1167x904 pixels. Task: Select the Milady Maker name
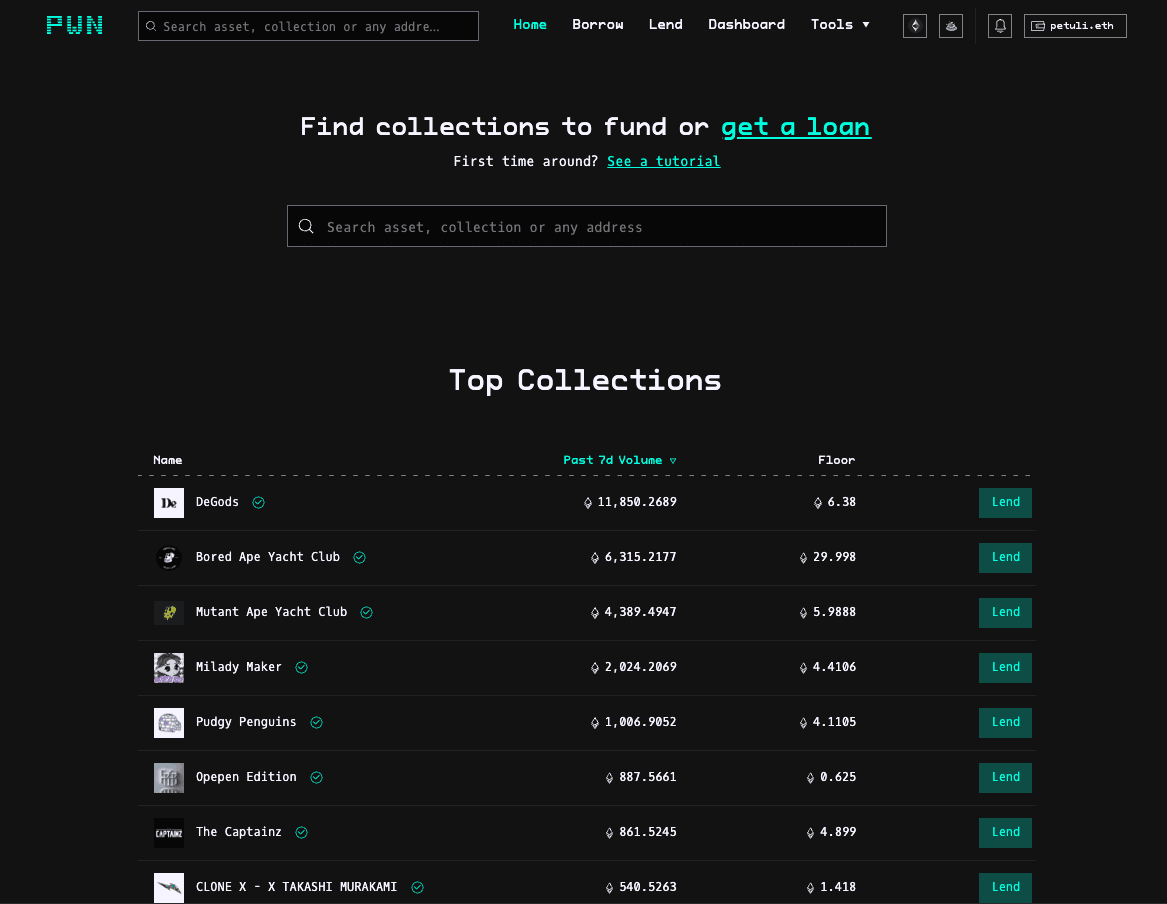239,667
